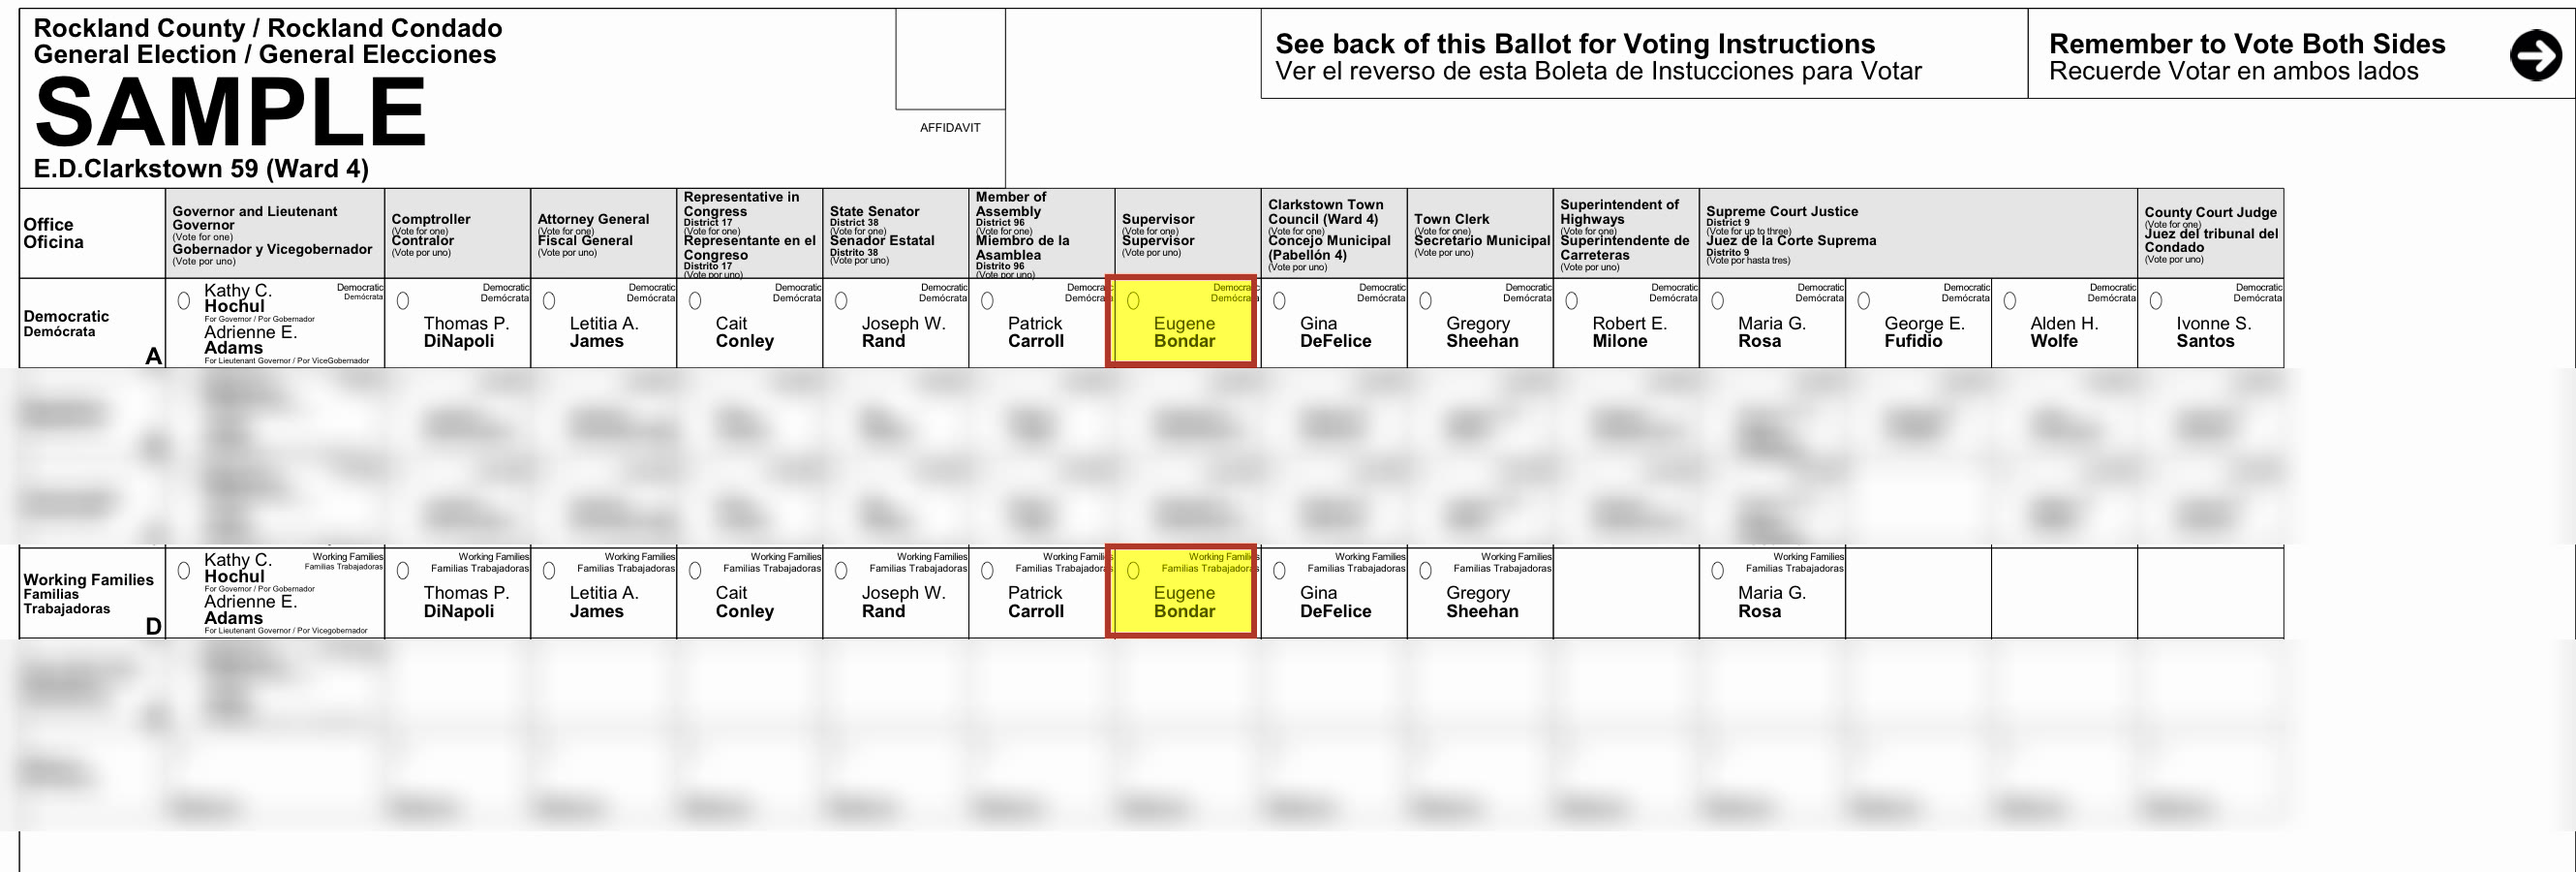2576x872 pixels.
Task: Select Joseph W. Rand Democratic oval
Action: tap(841, 301)
